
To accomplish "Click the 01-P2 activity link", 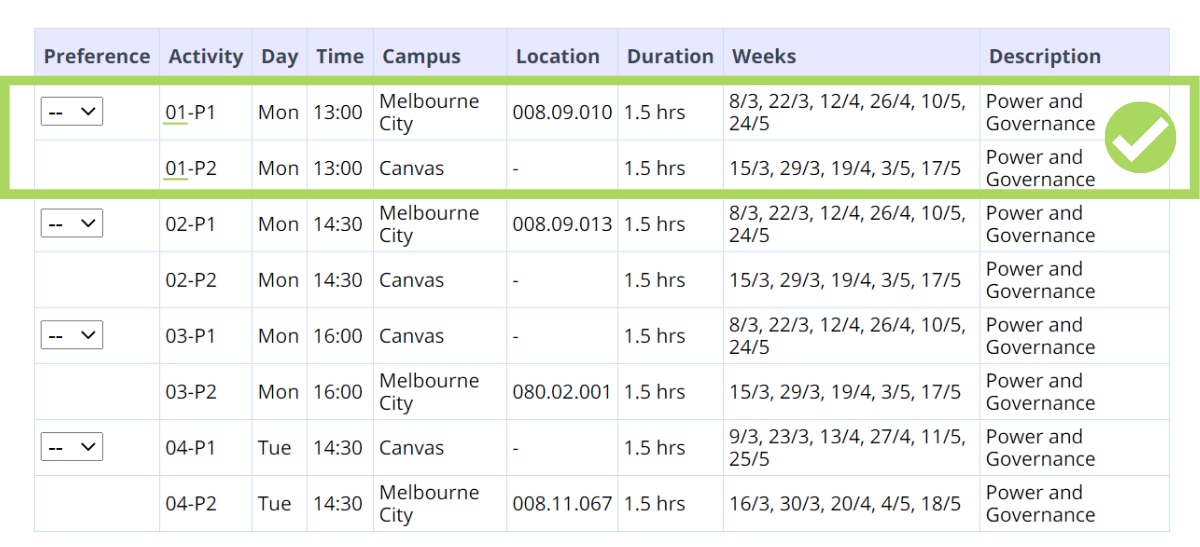I will point(190,169).
